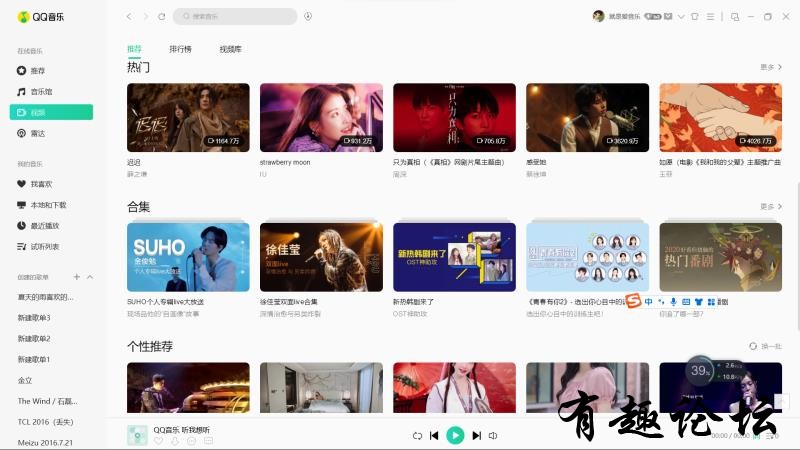Image resolution: width=800 pixels, height=450 pixels.
Task: Open 新热韩剧来了 collection thumbnail
Action: pyautogui.click(x=455, y=257)
